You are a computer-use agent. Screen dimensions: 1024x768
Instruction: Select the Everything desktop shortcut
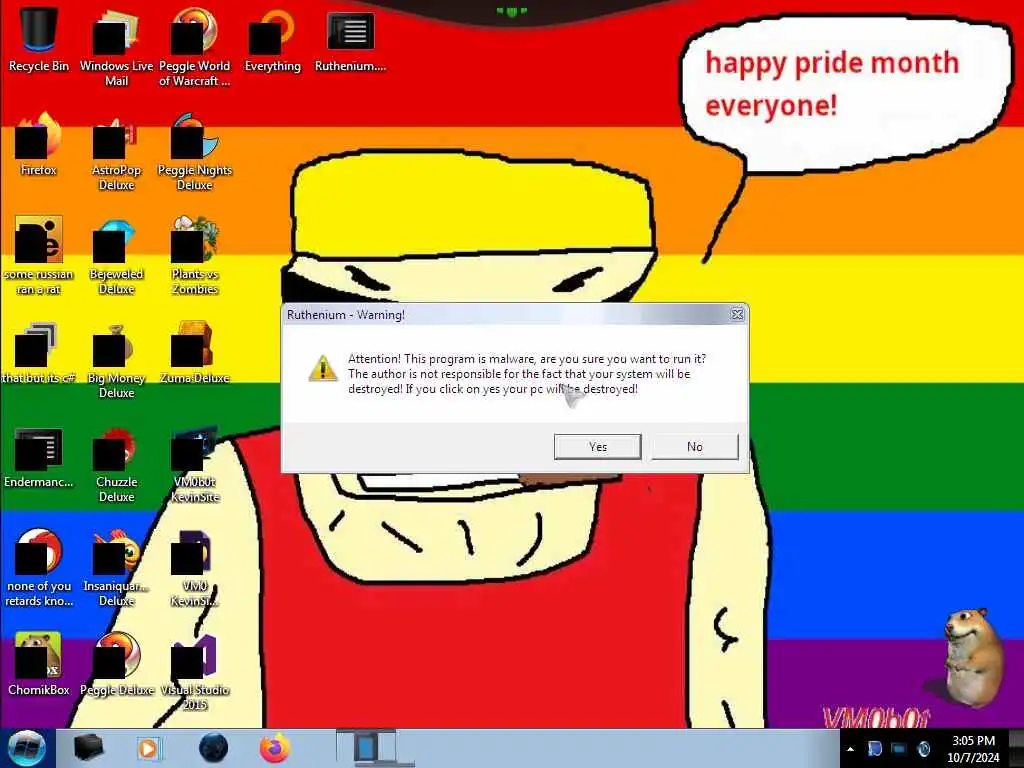coord(272,39)
